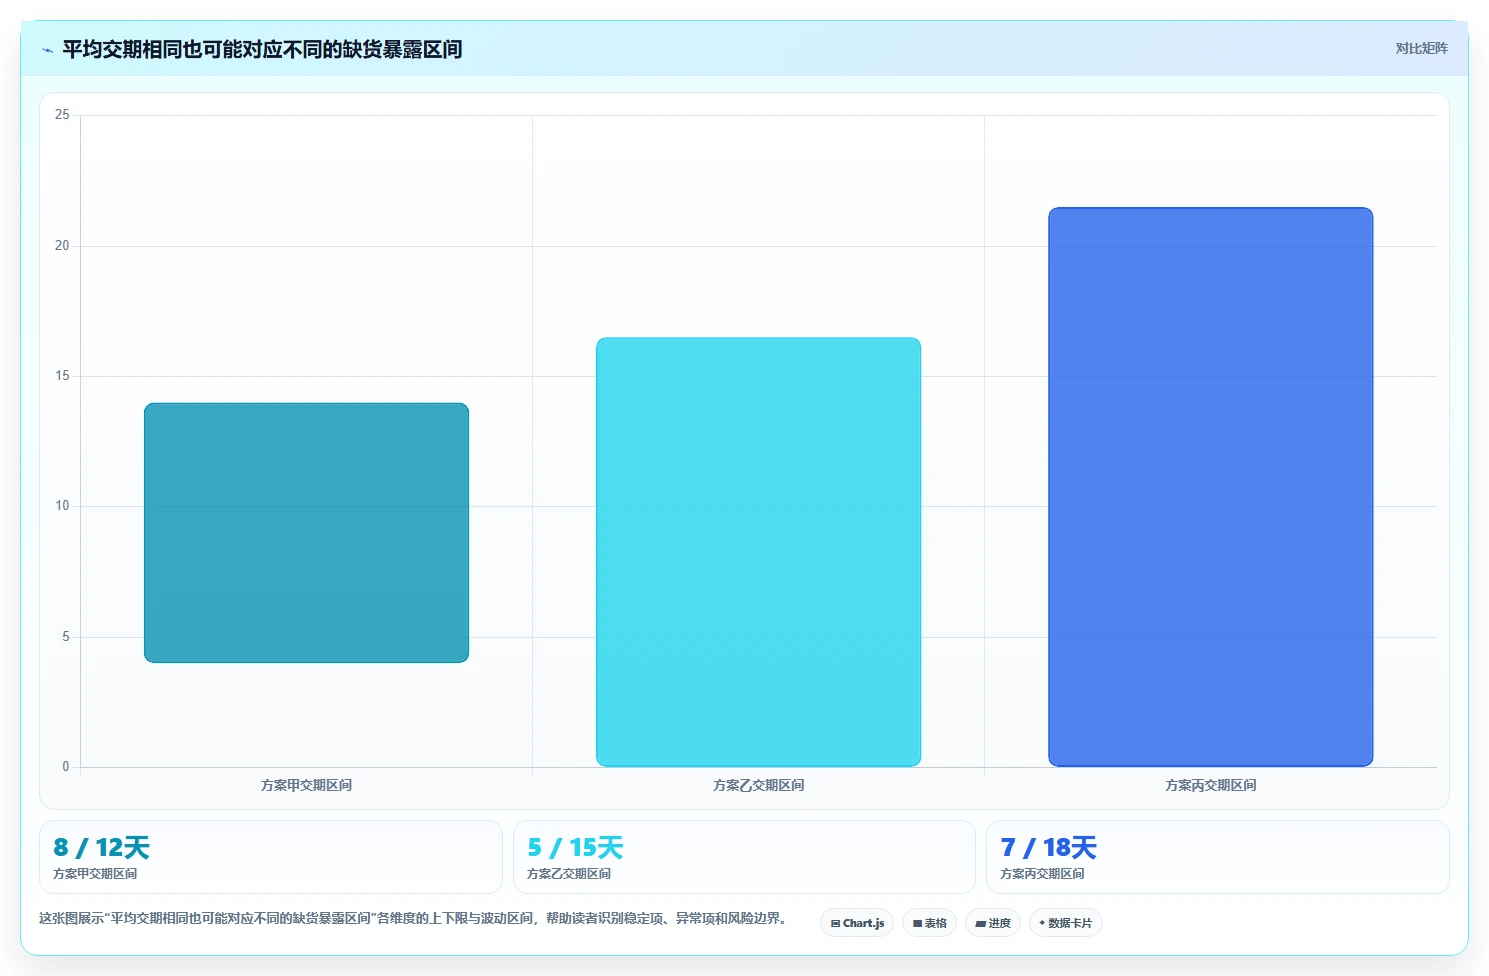Viewport: 1489px width, 976px height.
Task: Click the x-axis label 方案甲交期区间
Action: (x=306, y=785)
